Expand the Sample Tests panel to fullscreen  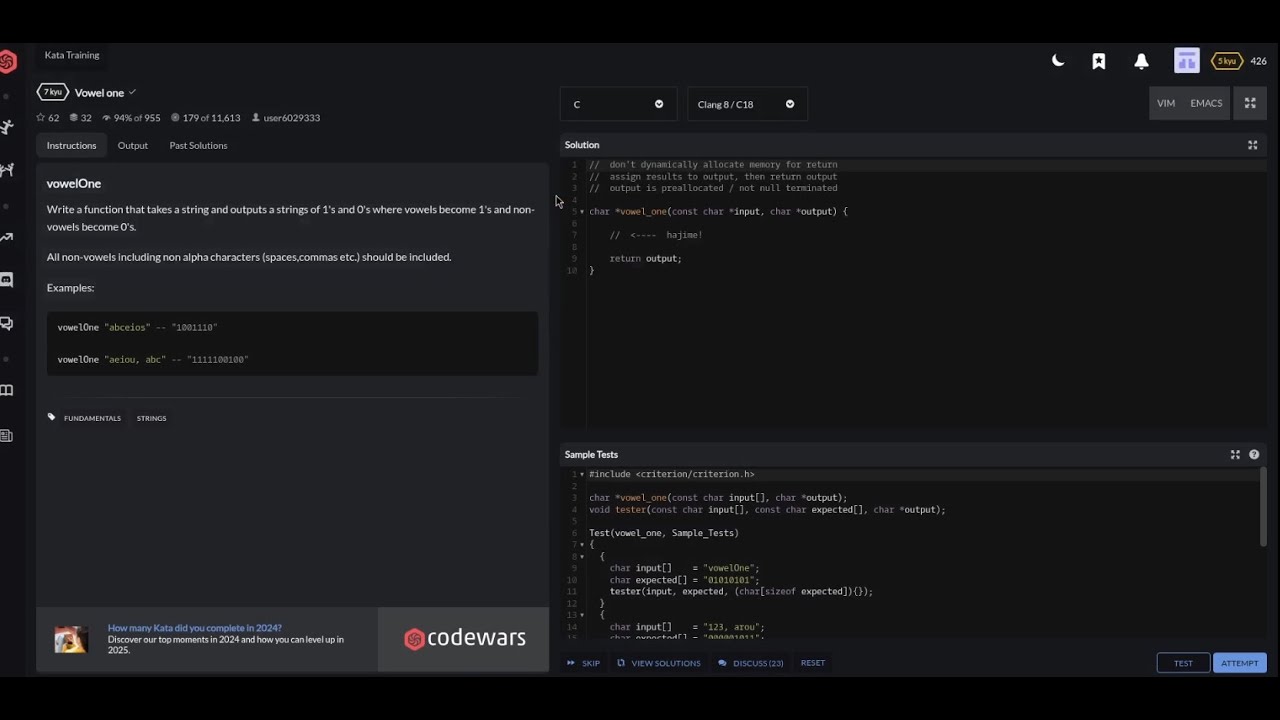coord(1235,454)
